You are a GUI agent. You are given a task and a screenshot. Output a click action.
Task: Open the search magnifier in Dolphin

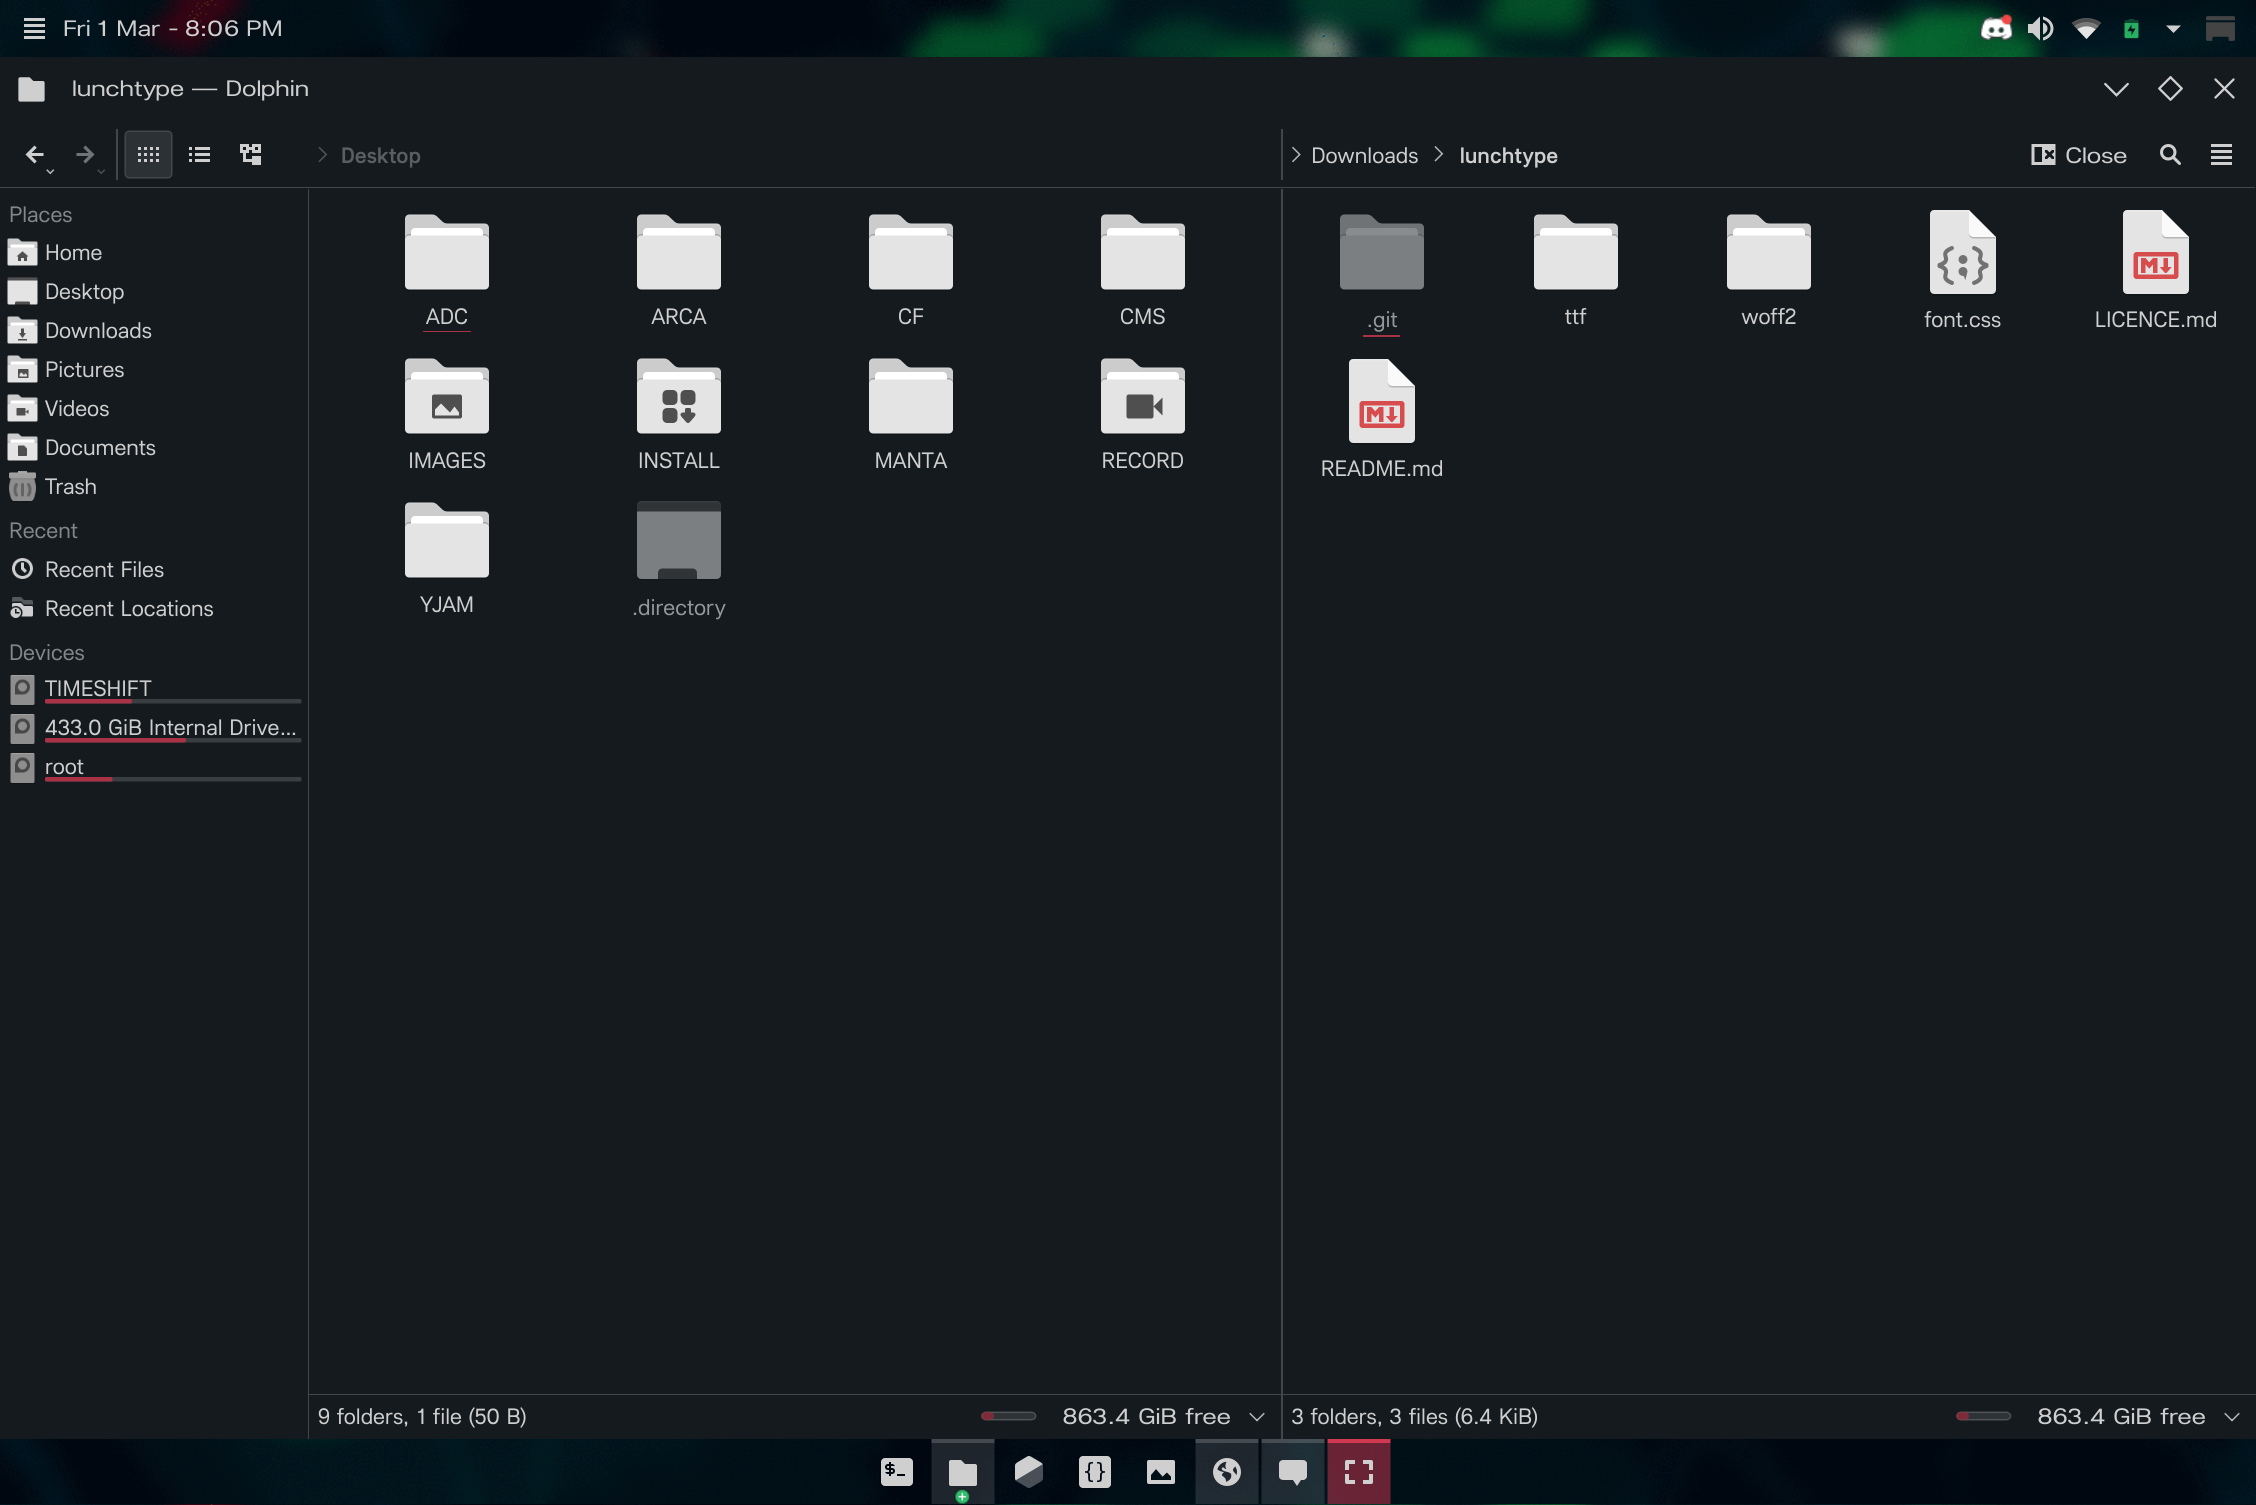(2170, 155)
